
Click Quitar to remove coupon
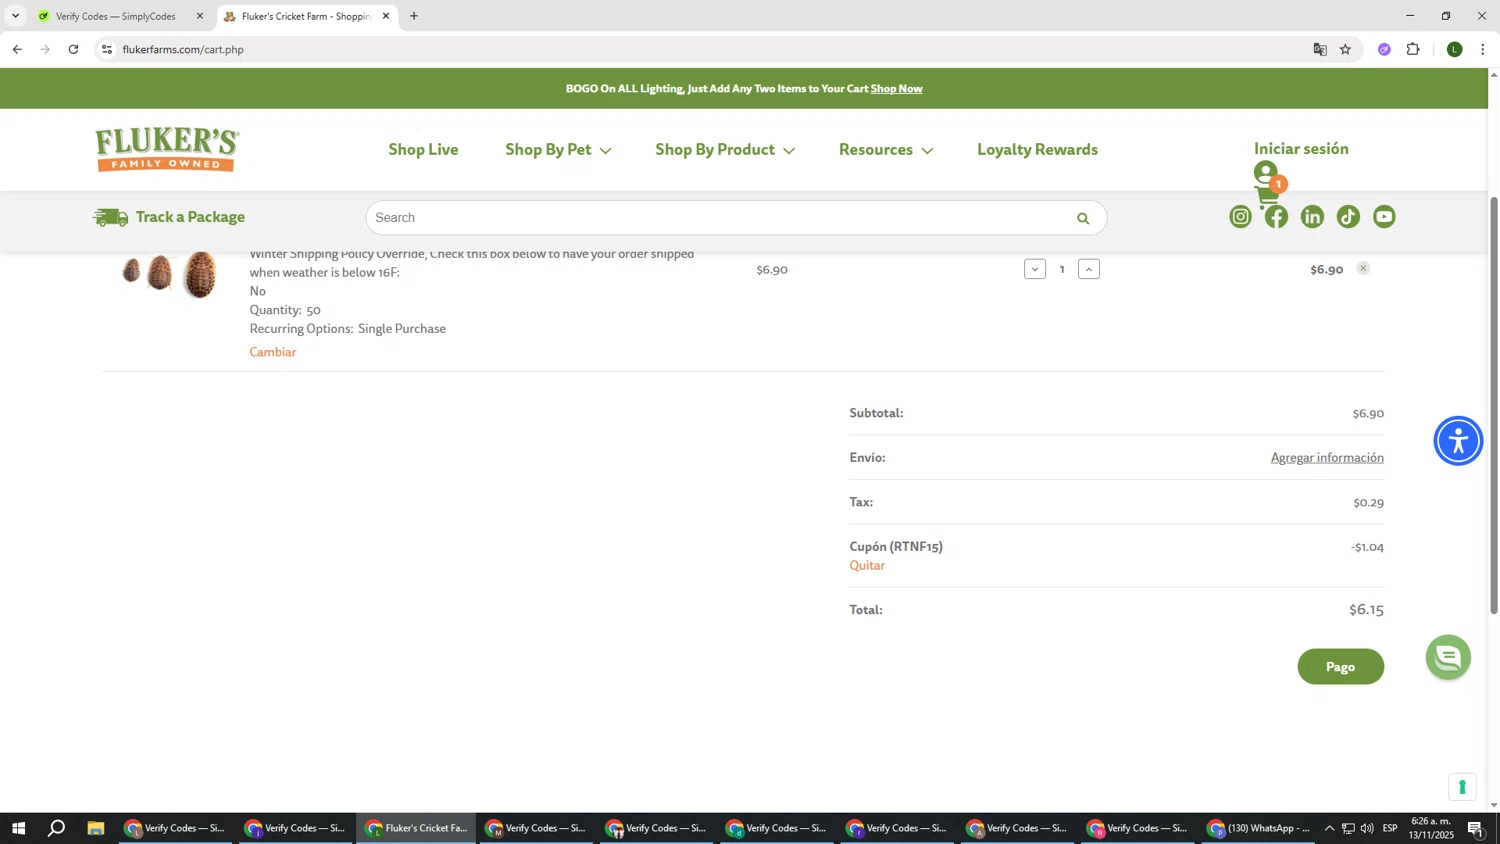coord(867,566)
